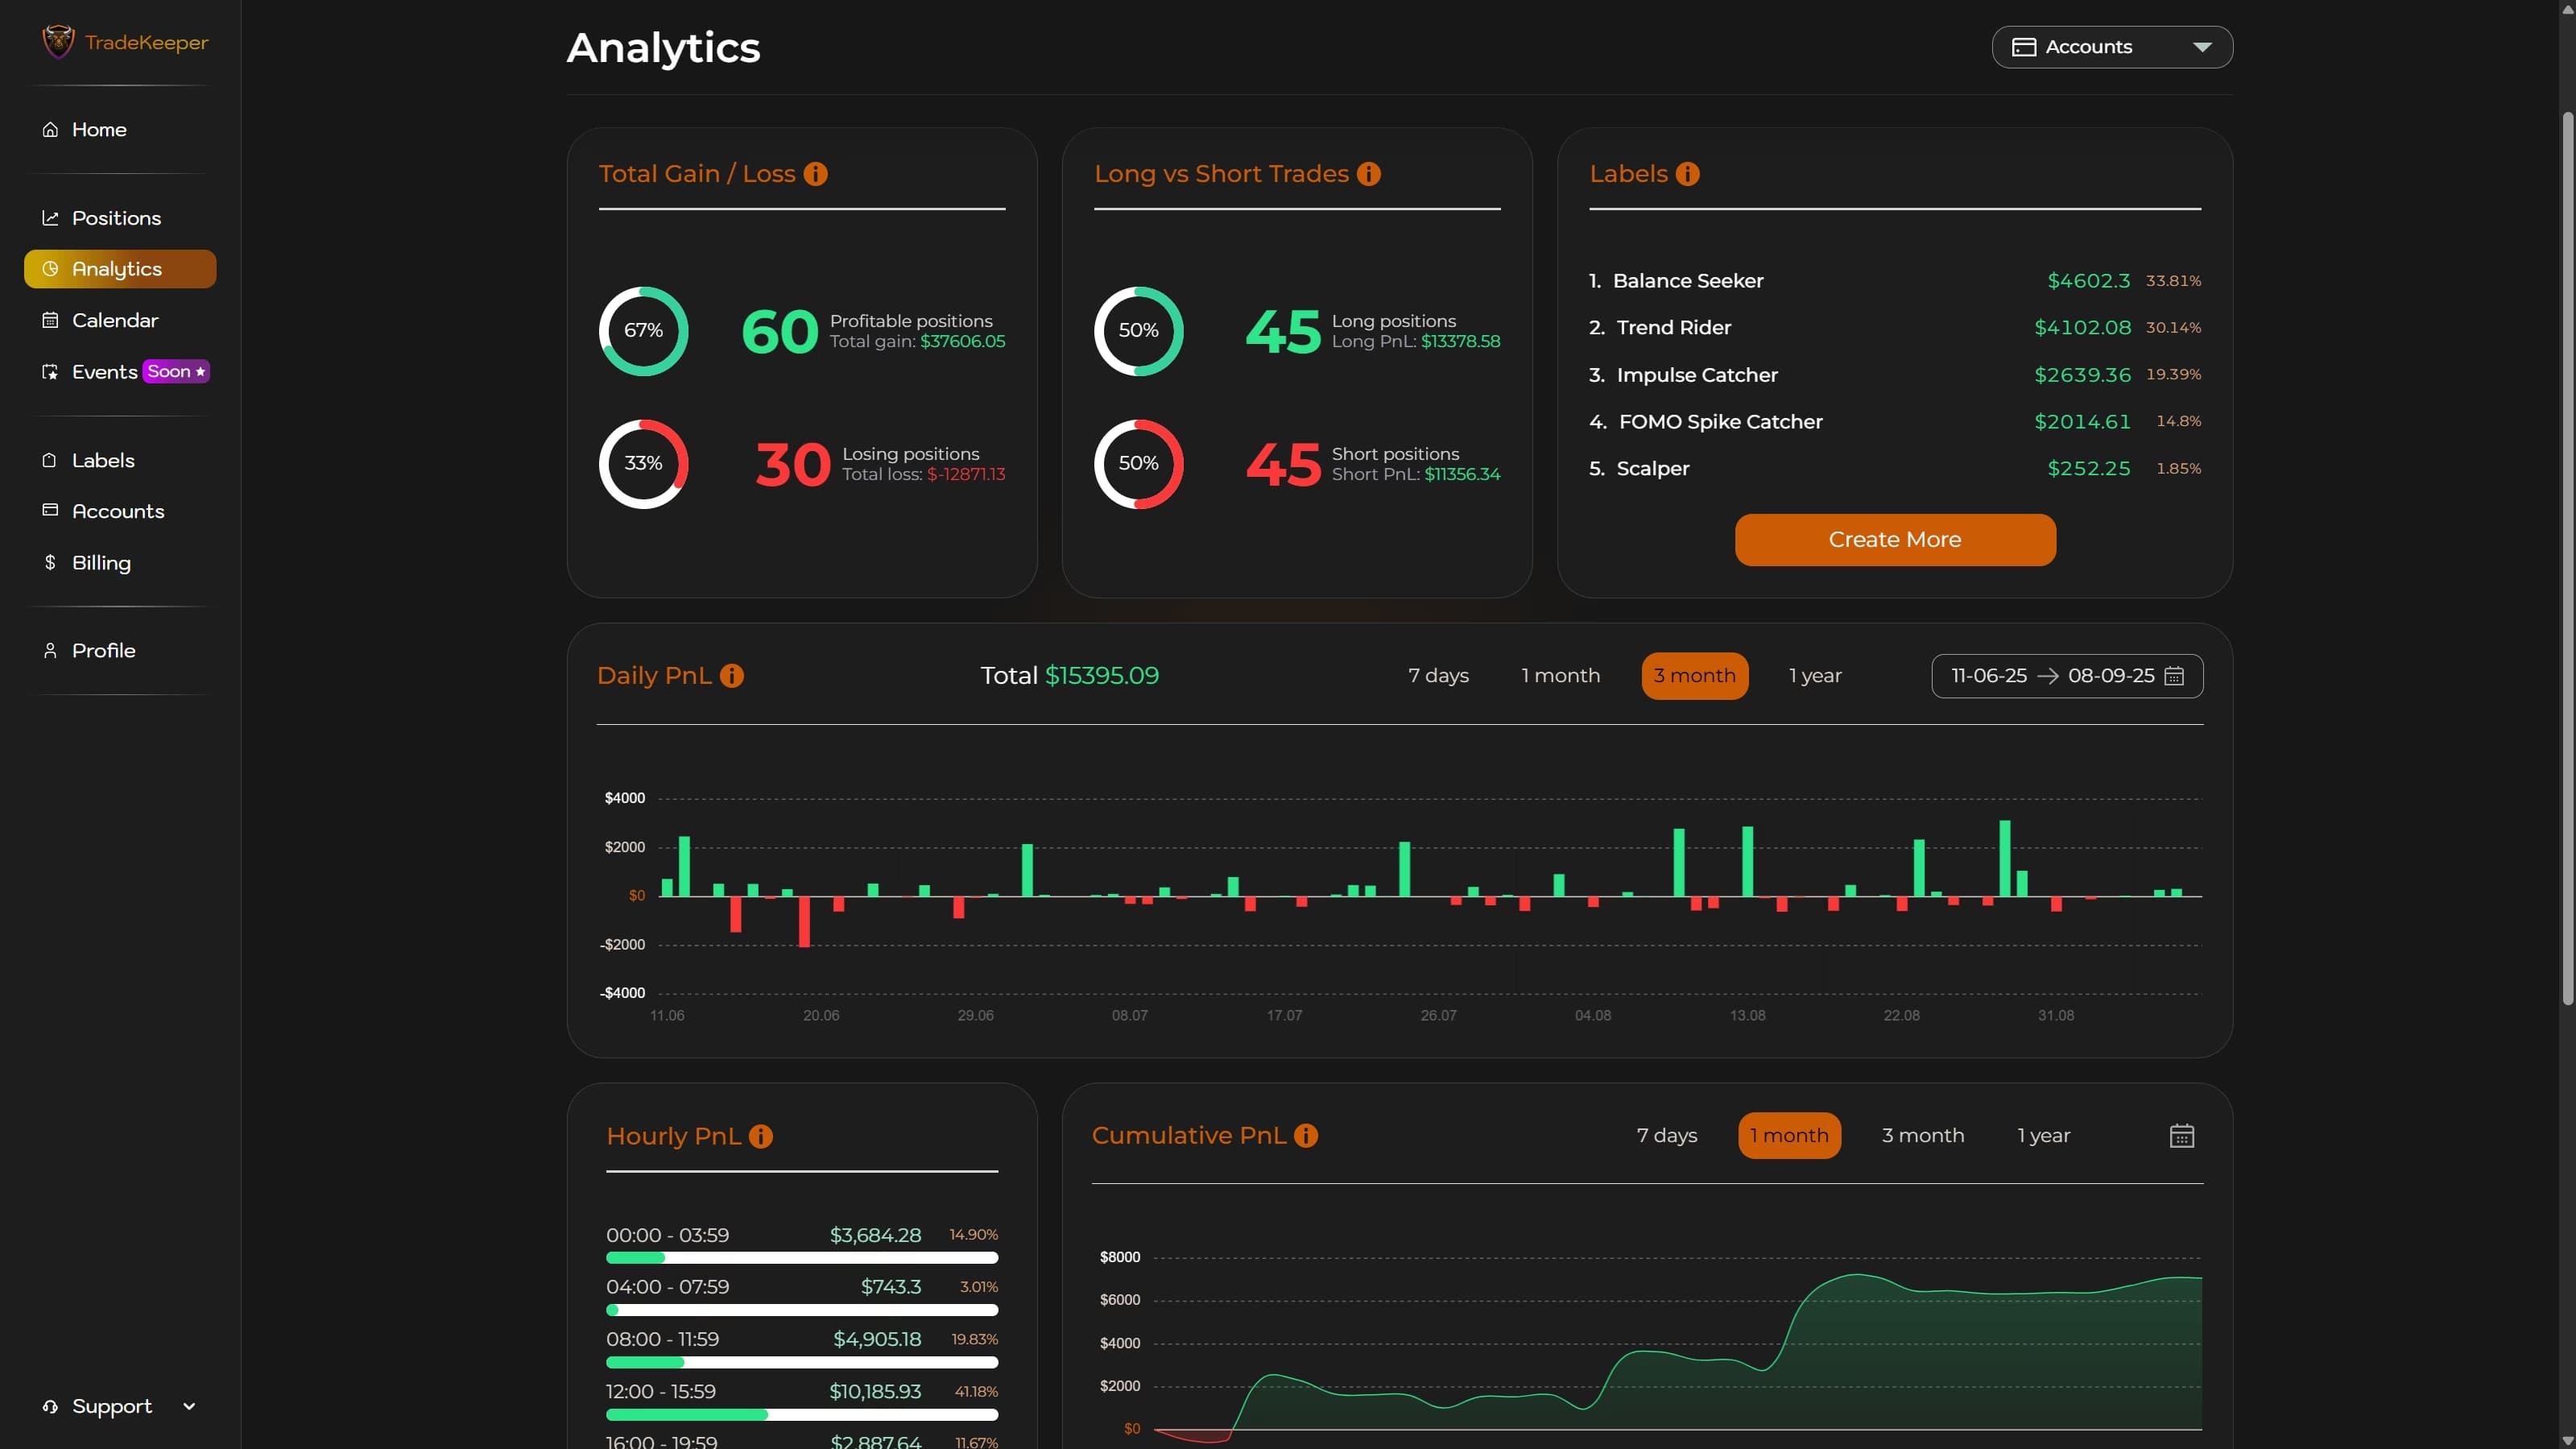Switch Daily PnL to 1 month tab
This screenshot has width=2576, height=1449.
[1560, 675]
